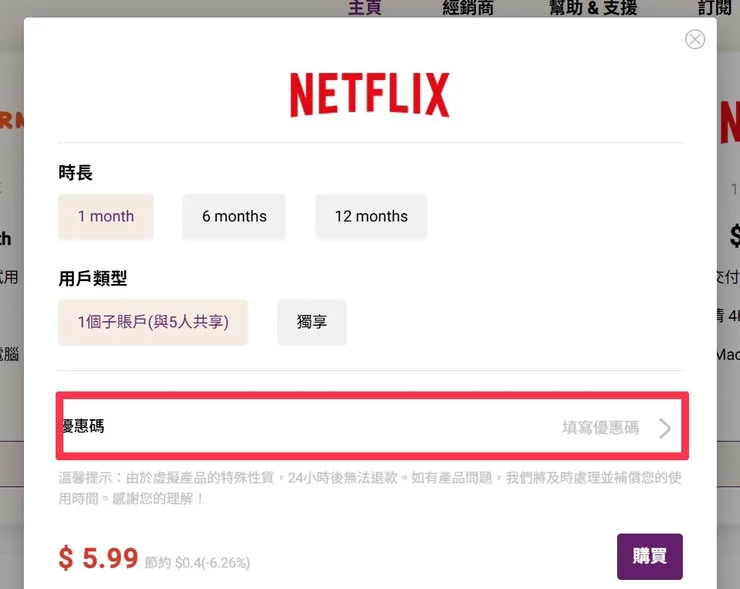Close the Netflix purchase dialog

[695, 39]
